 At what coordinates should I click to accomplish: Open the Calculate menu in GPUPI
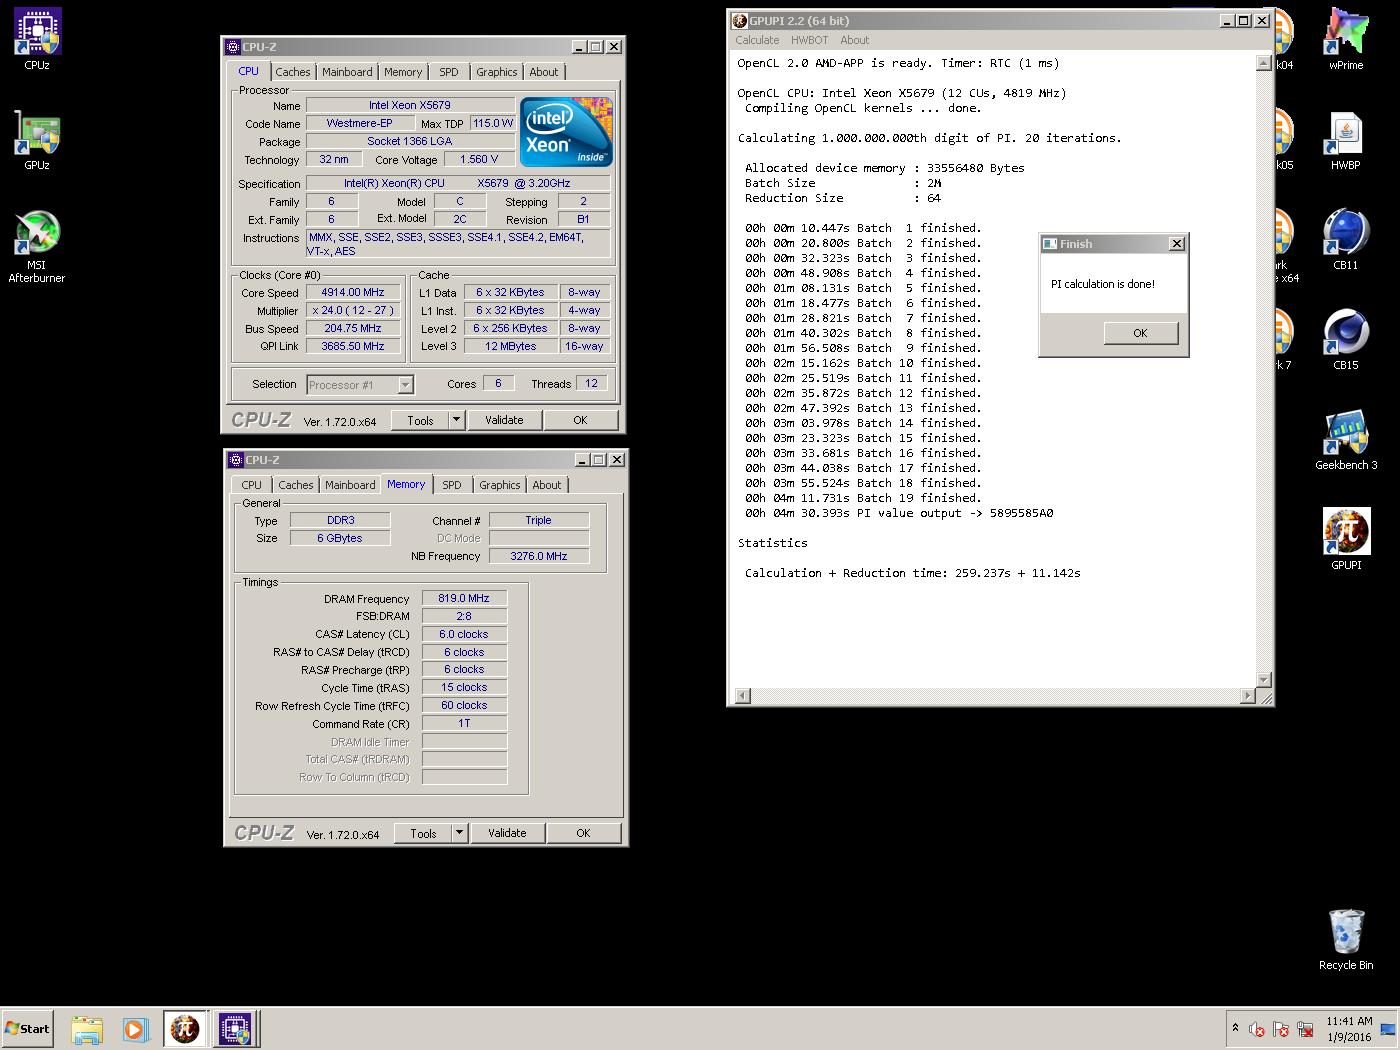point(757,40)
